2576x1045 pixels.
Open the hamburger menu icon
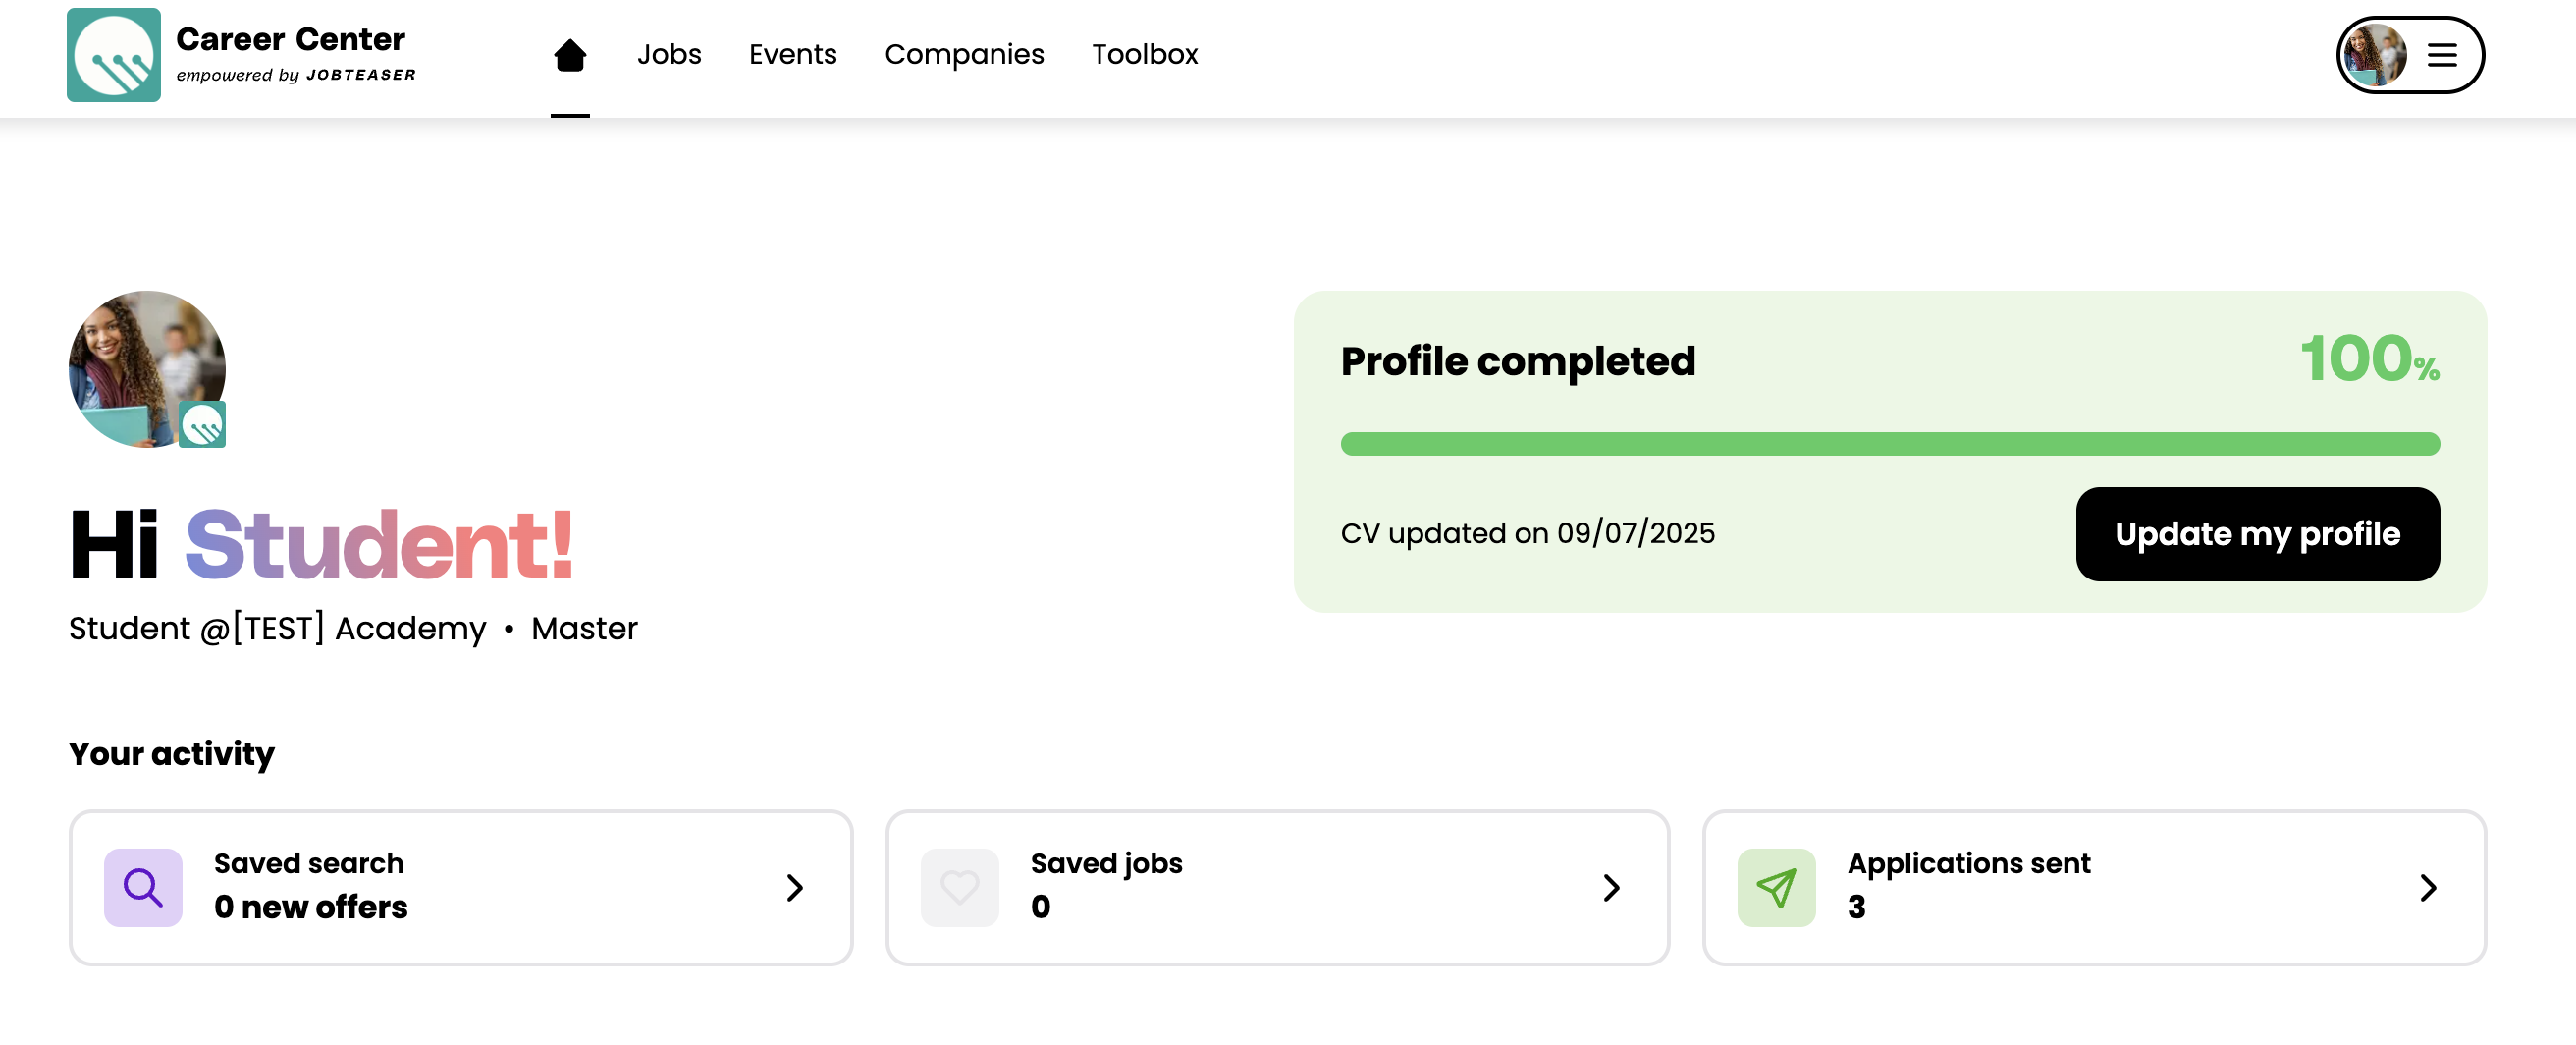[2442, 55]
